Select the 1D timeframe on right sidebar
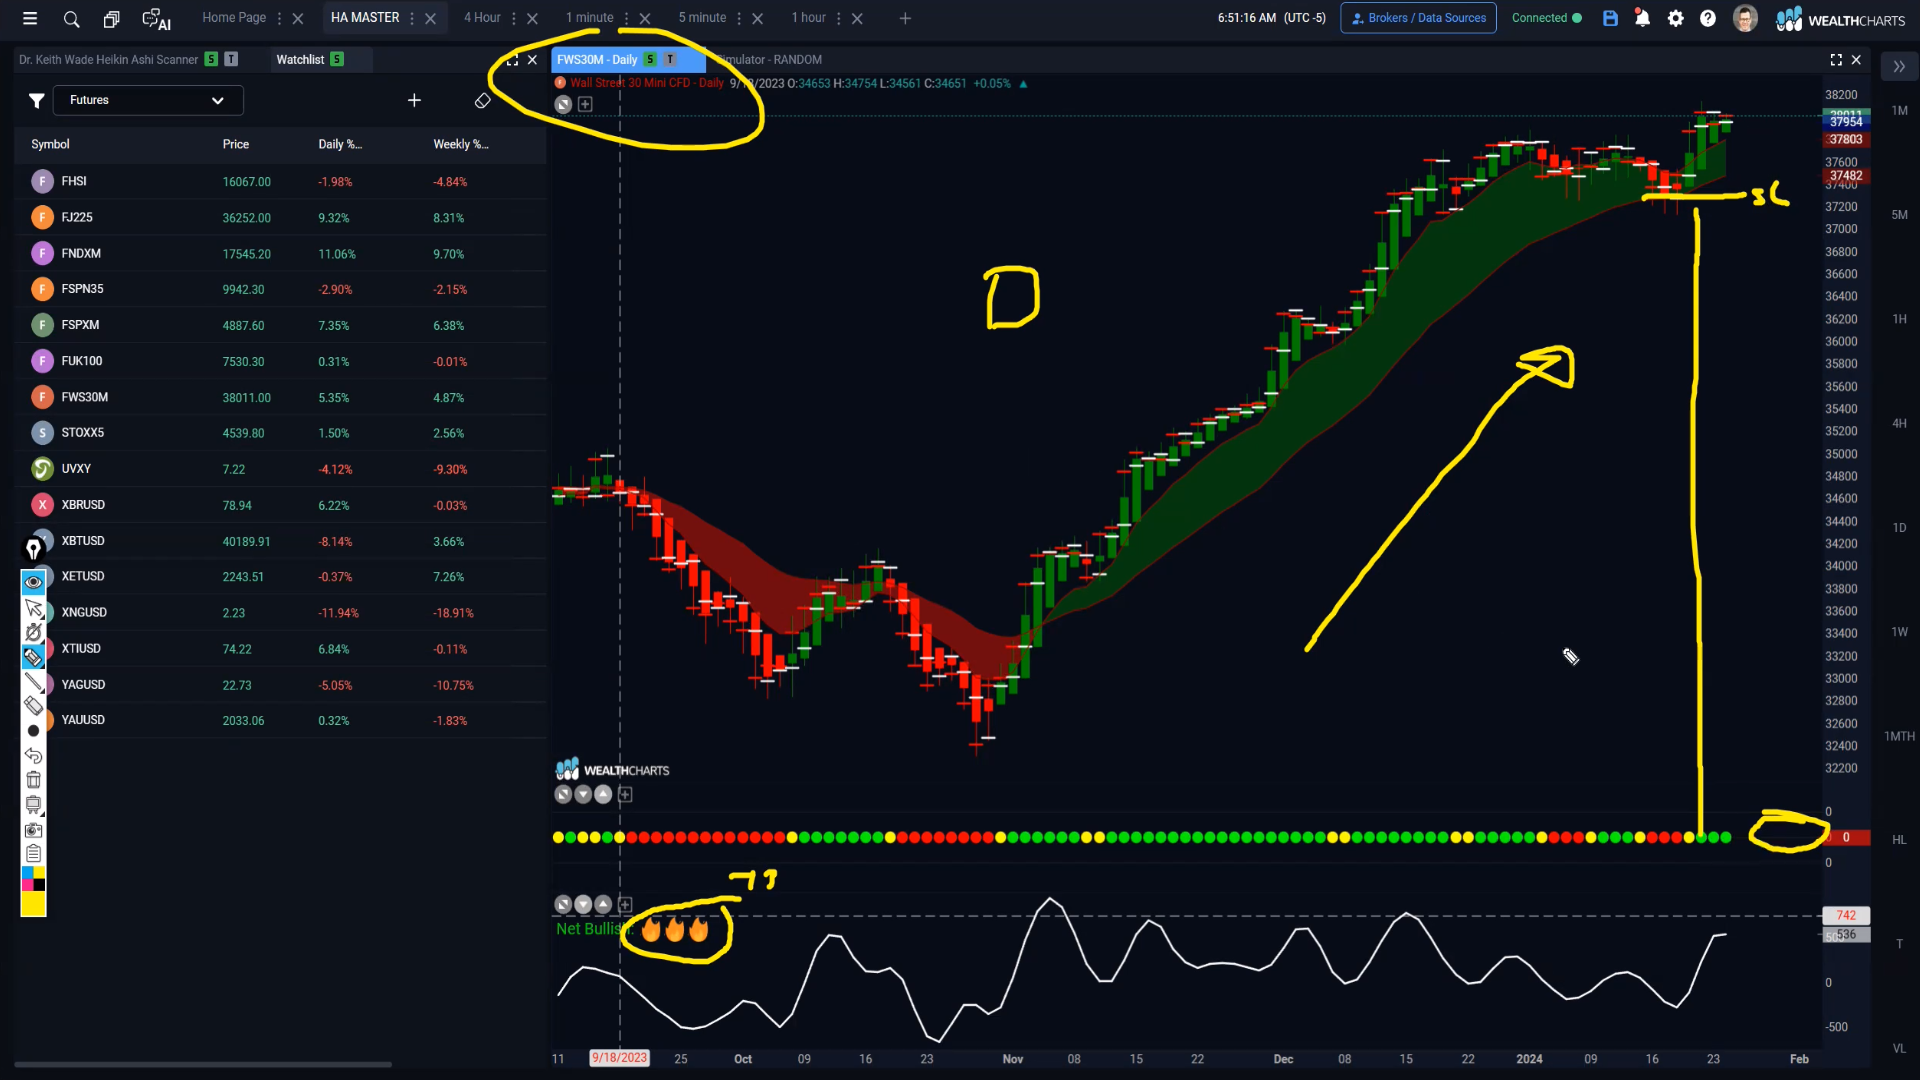 point(1899,528)
